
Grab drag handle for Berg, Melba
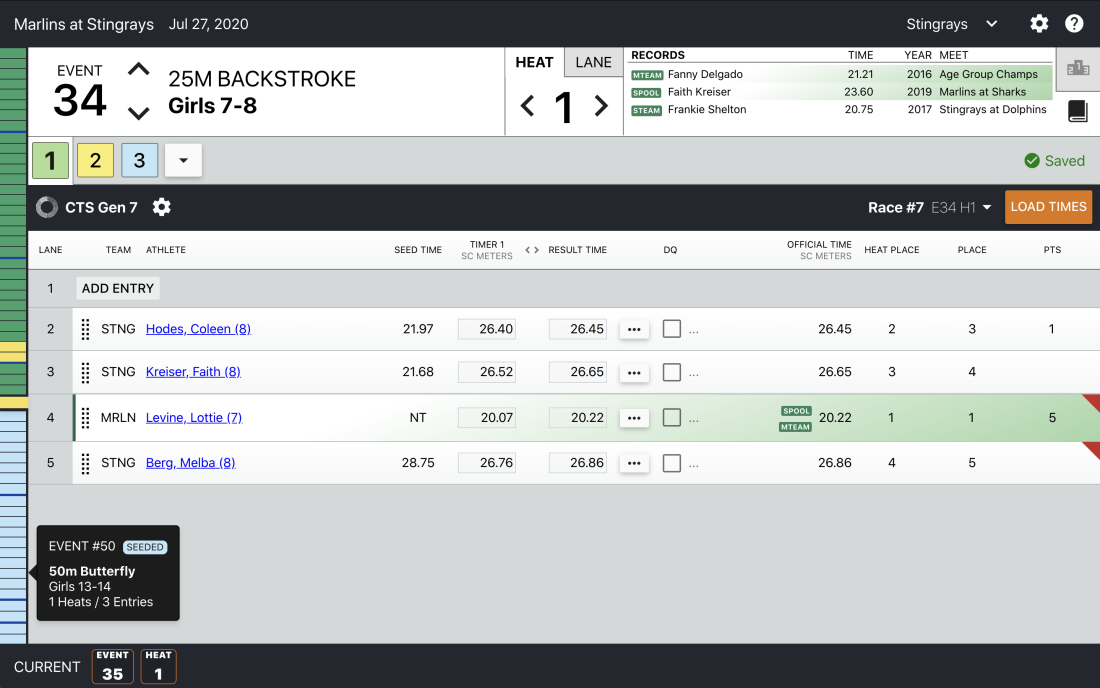click(x=86, y=463)
